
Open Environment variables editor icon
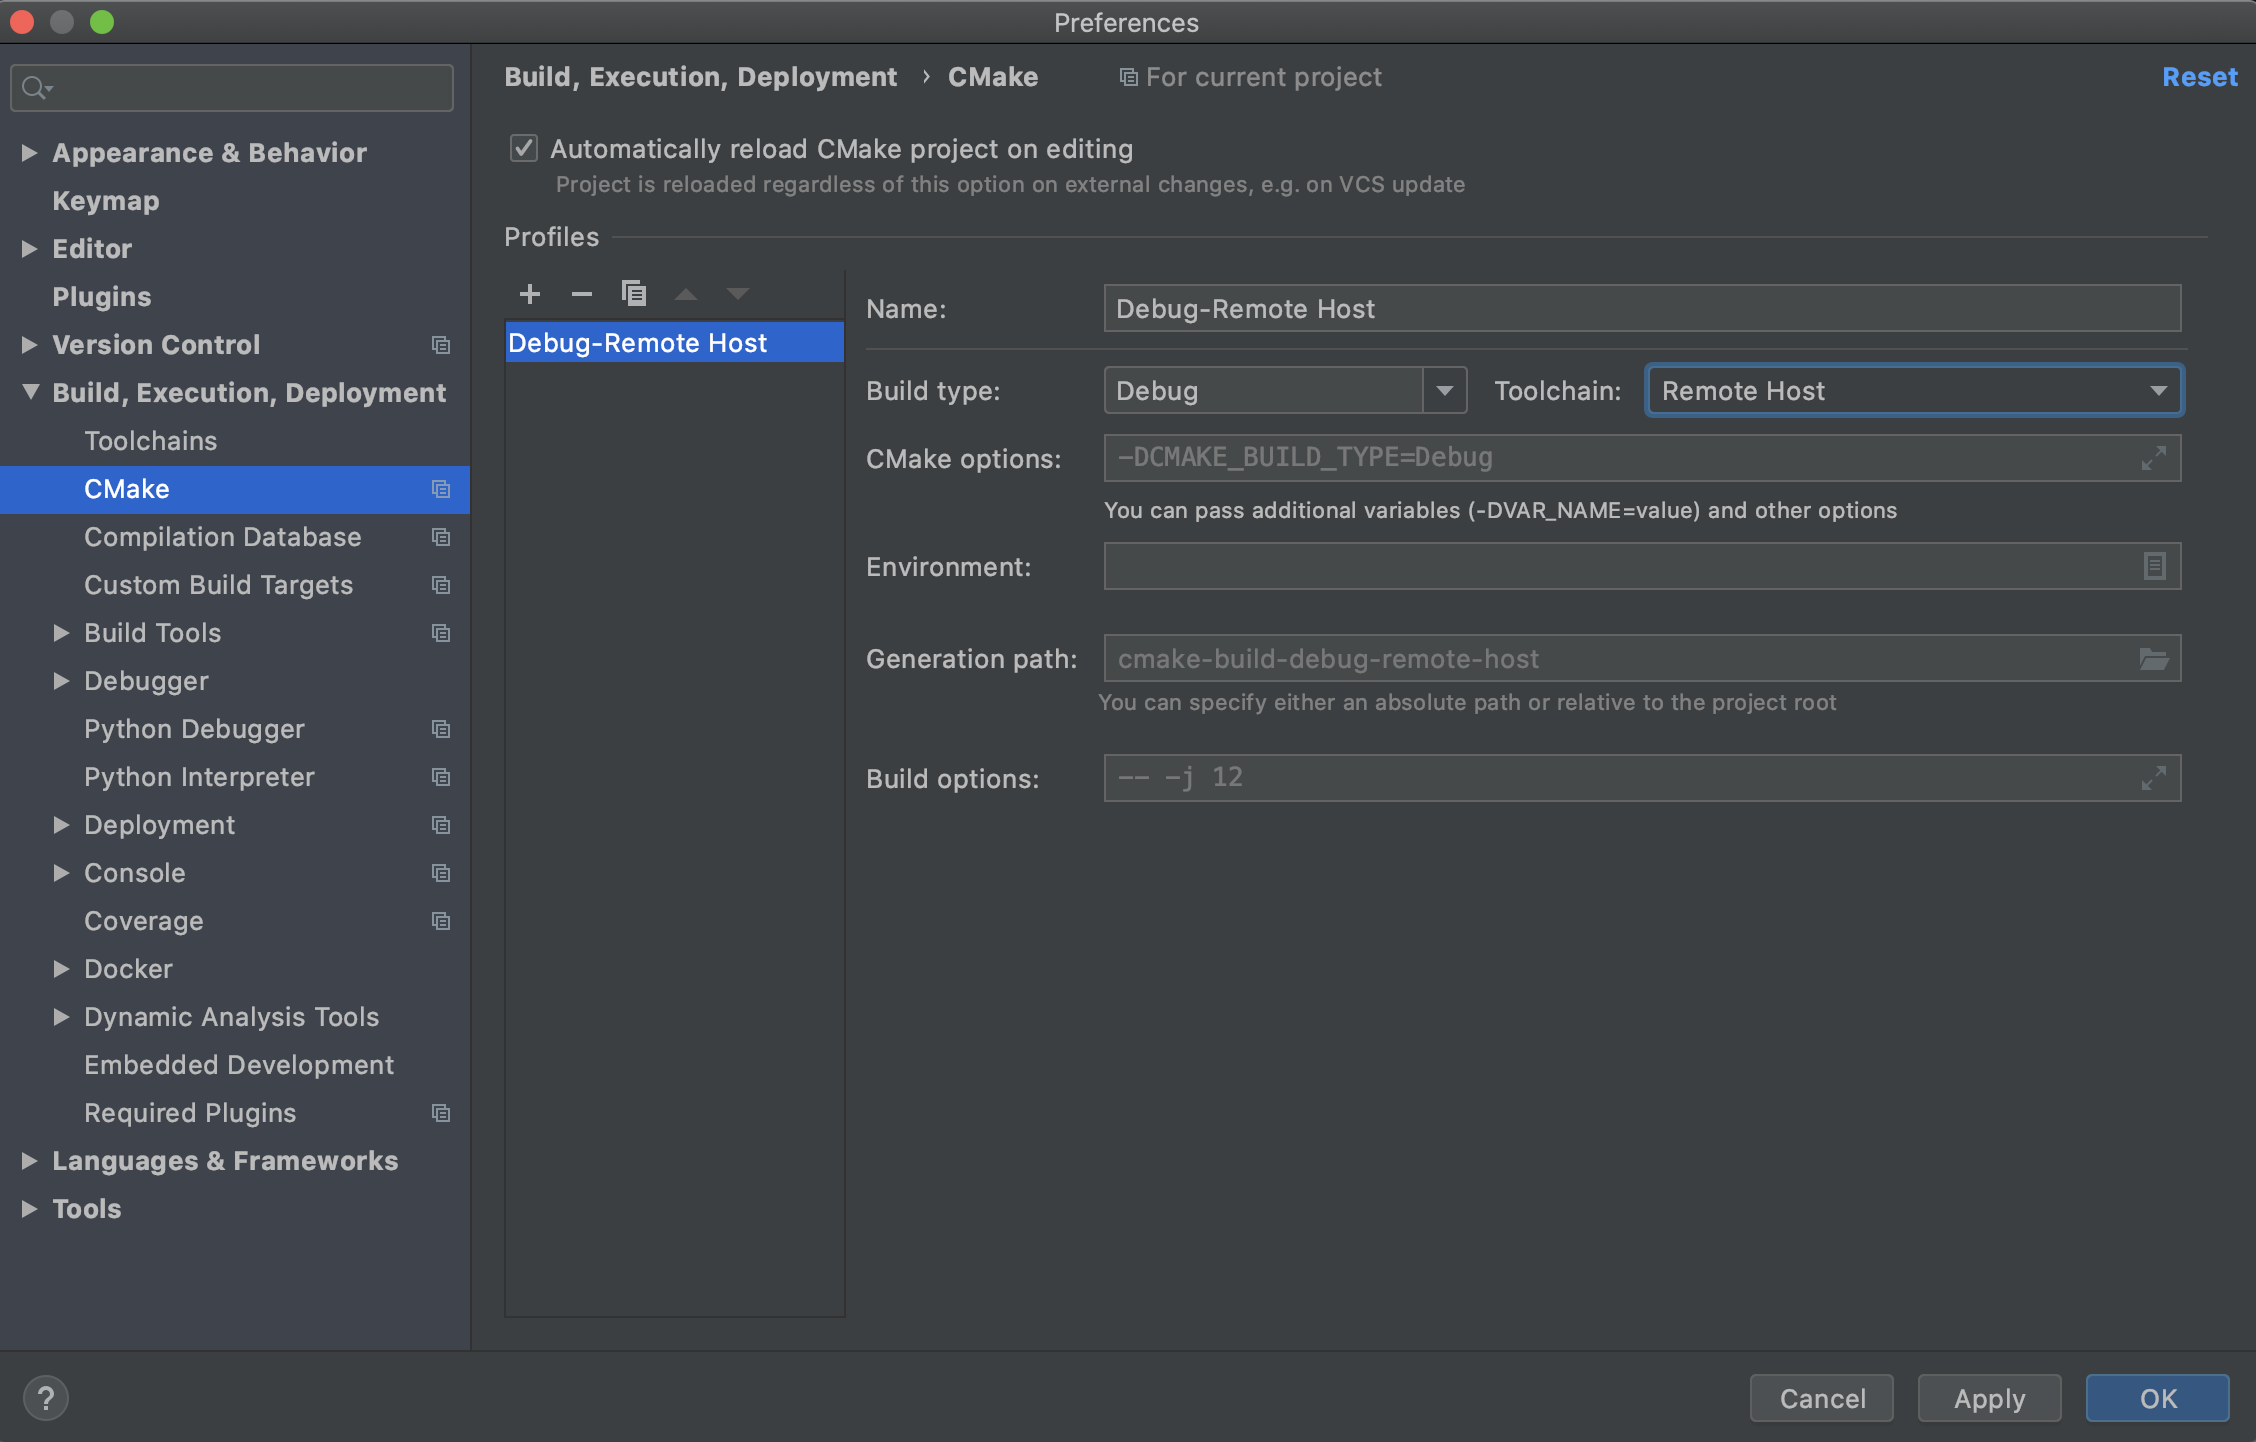click(2154, 566)
